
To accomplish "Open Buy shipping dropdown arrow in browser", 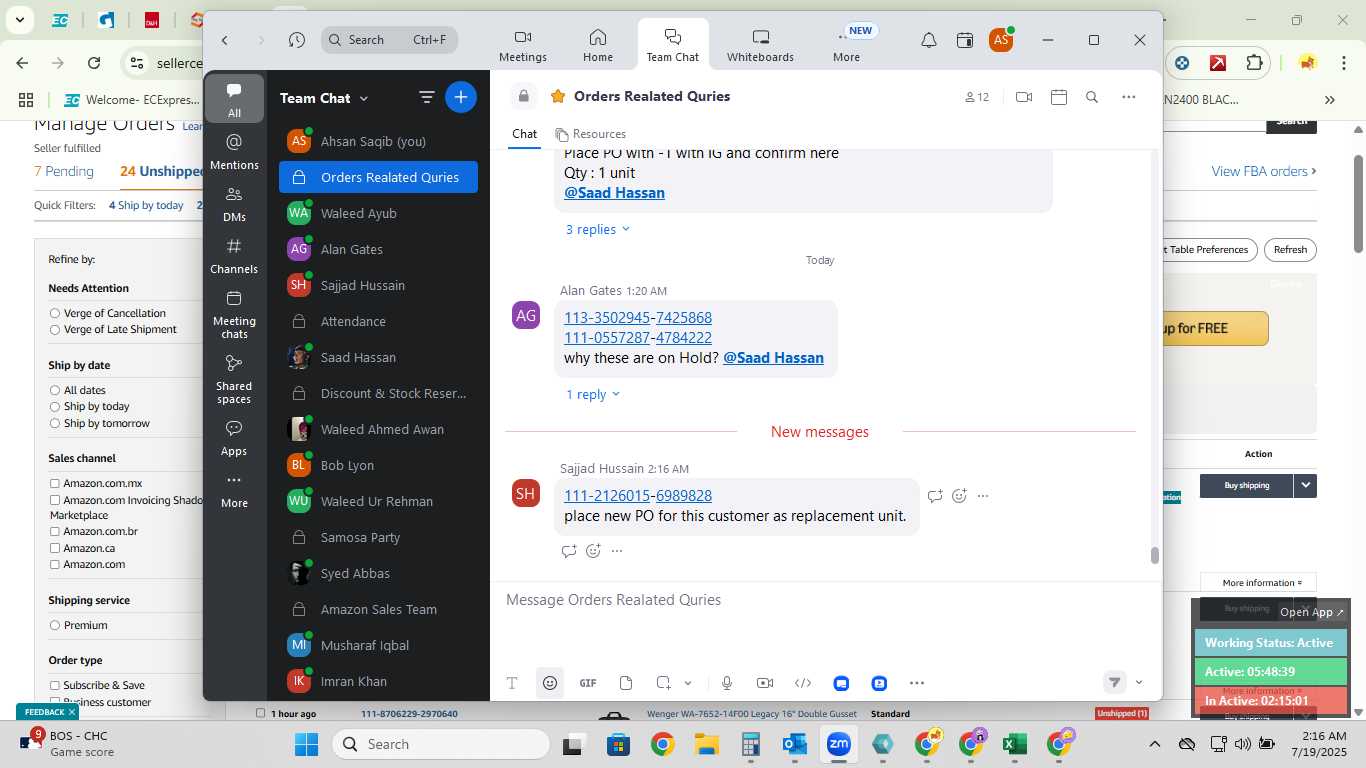I will pos(1305,486).
